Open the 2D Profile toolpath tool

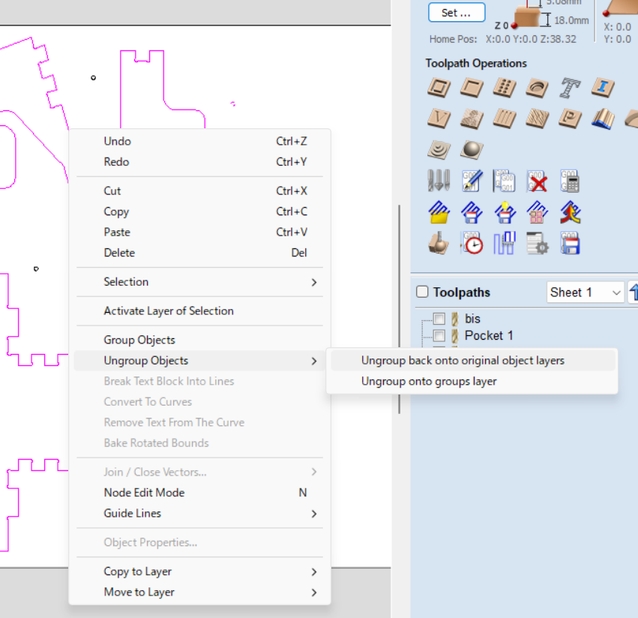coord(439,87)
